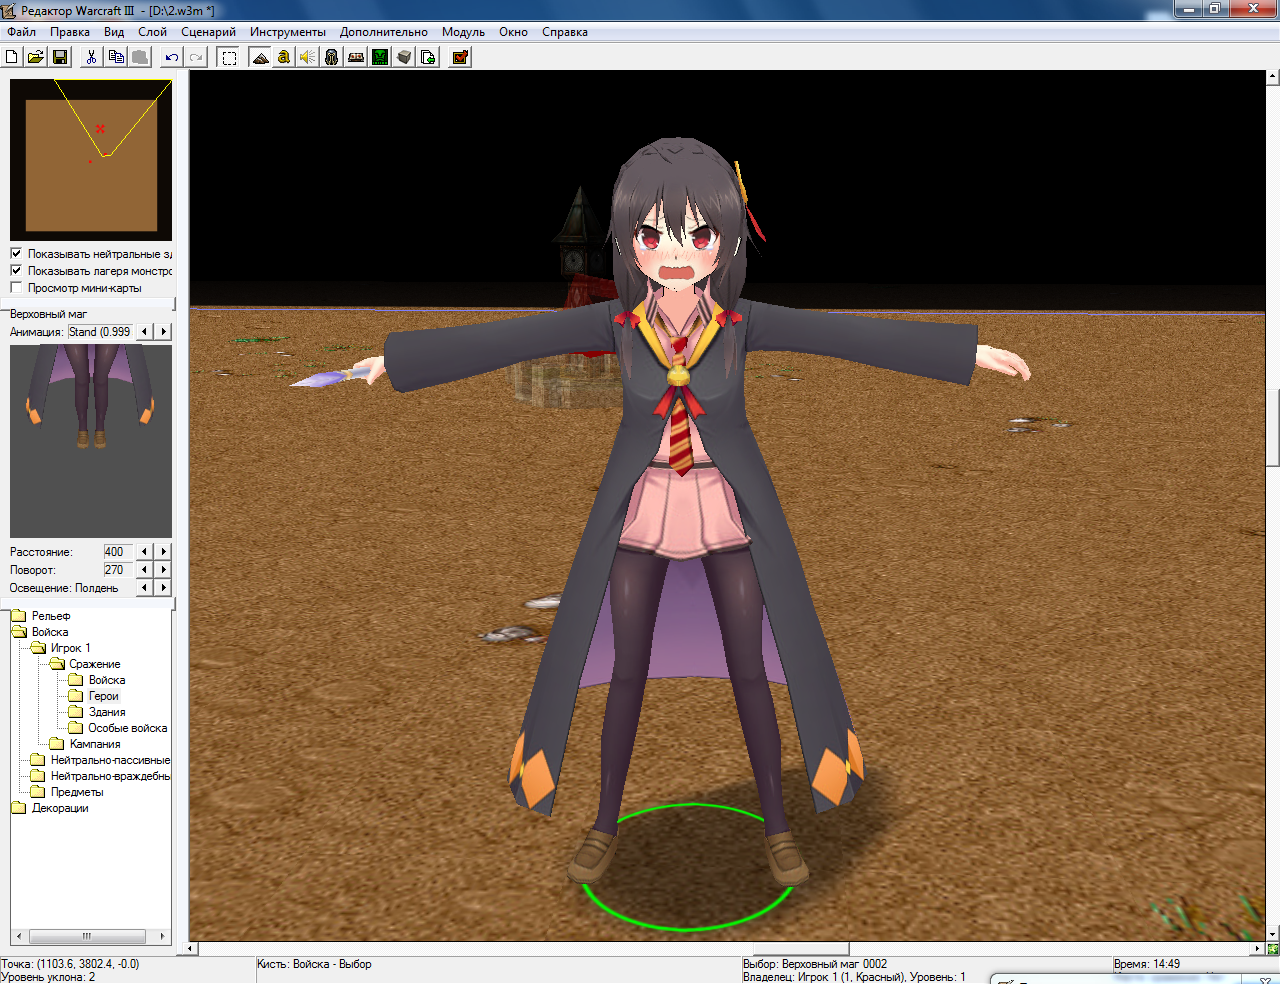Click the Анимация field showing Stand
Screen dimensions: 1280x984
(100, 332)
